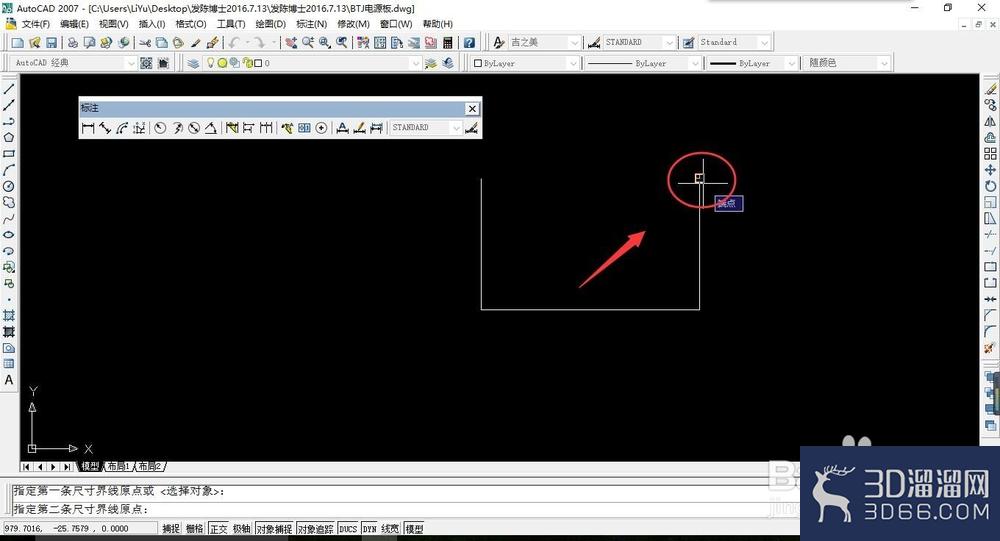Viewport: 1000px width, 541px height.
Task: Click the 模型 button in status bar
Action: click(x=415, y=528)
